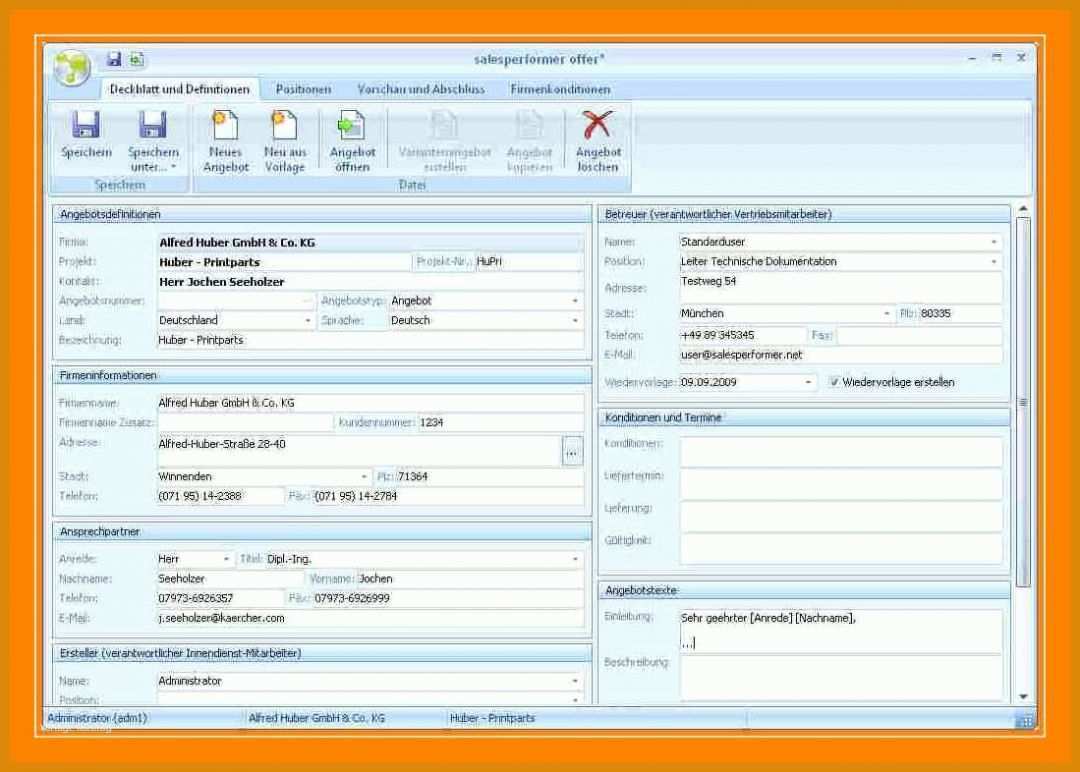1080x772 pixels.
Task: Click Variantenangebot erstellen icon
Action: coord(444,125)
